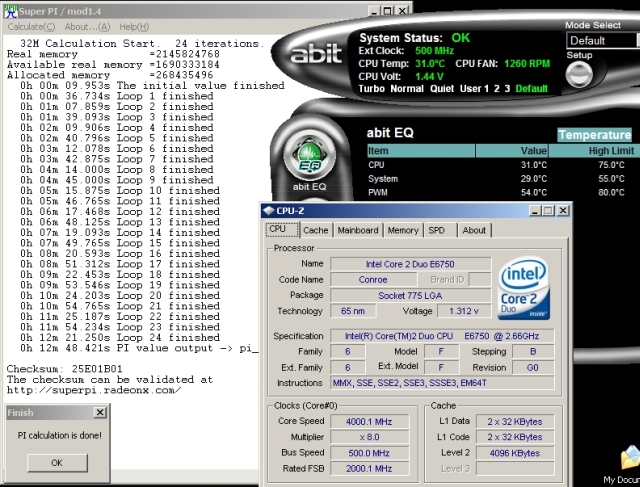Select Turbo mode in abit panel
The width and height of the screenshot is (640, 487).
click(371, 89)
